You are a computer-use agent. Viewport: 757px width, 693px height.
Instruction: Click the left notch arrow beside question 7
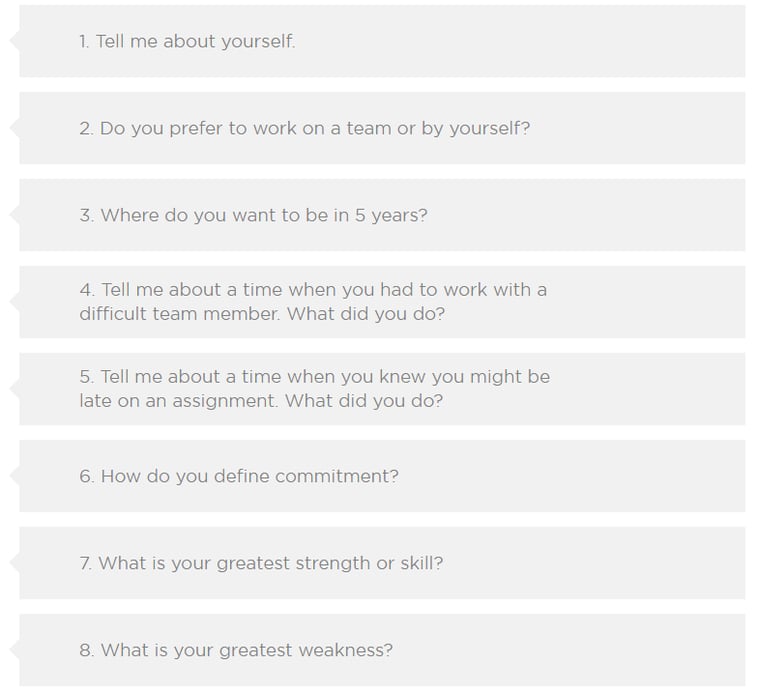click(x=14, y=563)
